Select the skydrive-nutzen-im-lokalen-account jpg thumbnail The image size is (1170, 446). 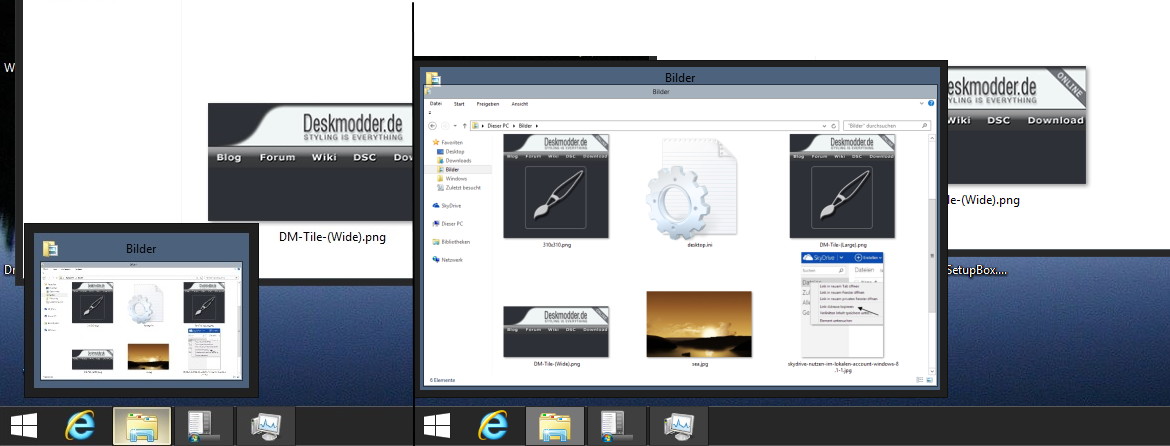point(842,304)
